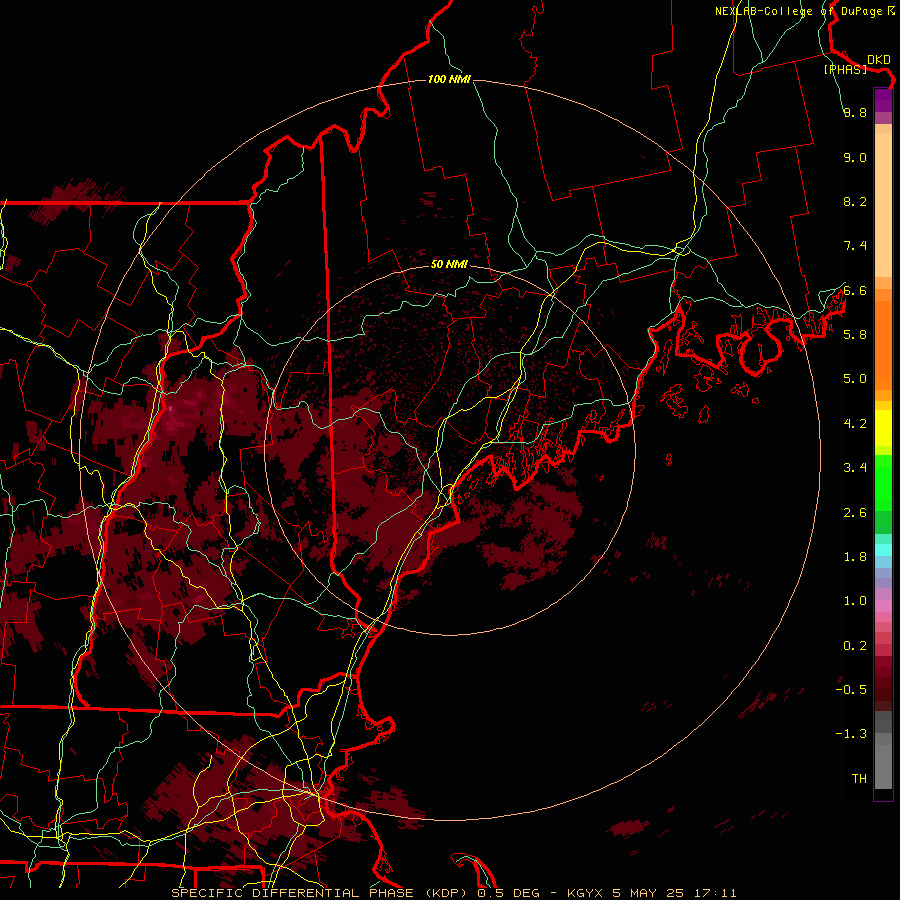Pick the cyan segment of the color bar
The image size is (900, 900).
point(883,549)
